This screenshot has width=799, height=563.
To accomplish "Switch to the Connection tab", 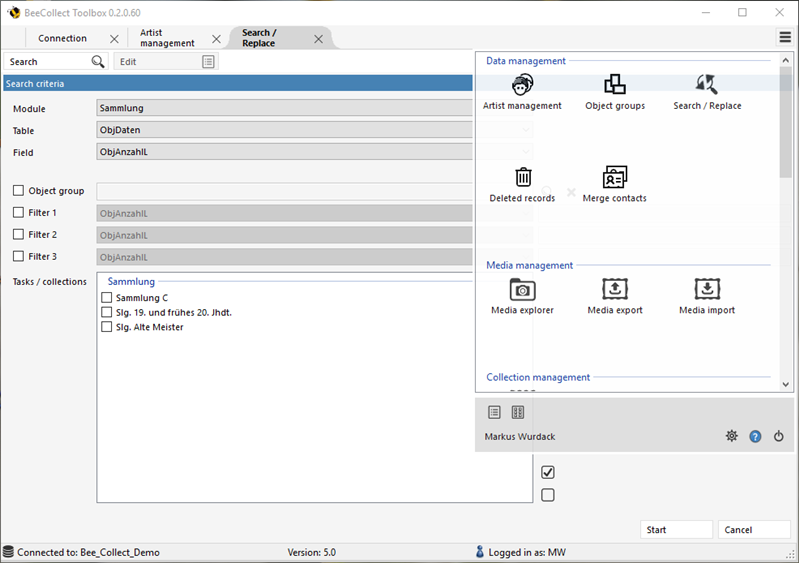I will point(62,38).
